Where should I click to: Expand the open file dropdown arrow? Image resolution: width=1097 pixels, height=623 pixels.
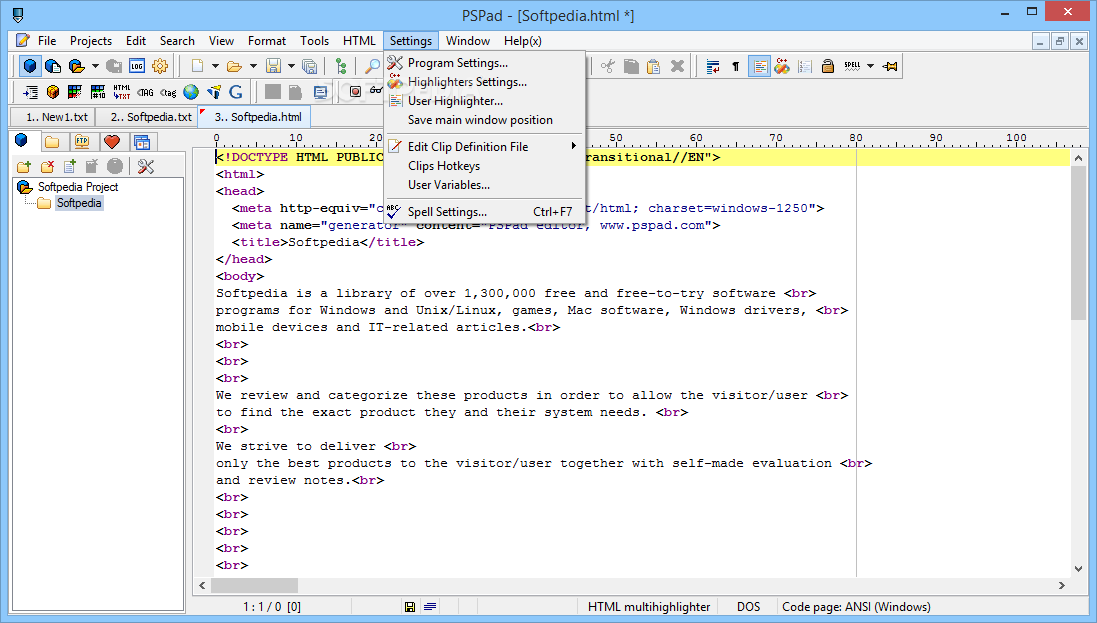pos(253,66)
